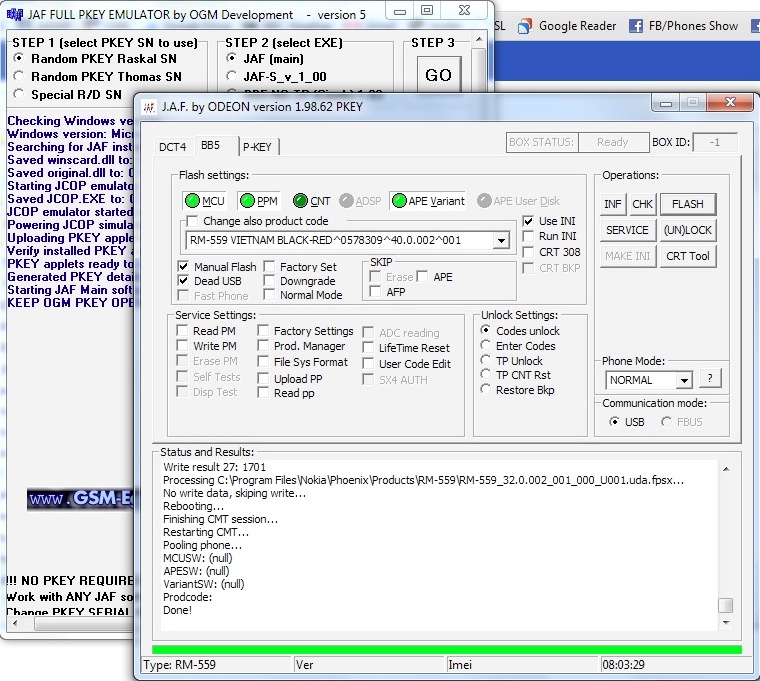Viewport: 760px width, 681px height.
Task: Enable the CRT 308 checkbox
Action: [528, 252]
